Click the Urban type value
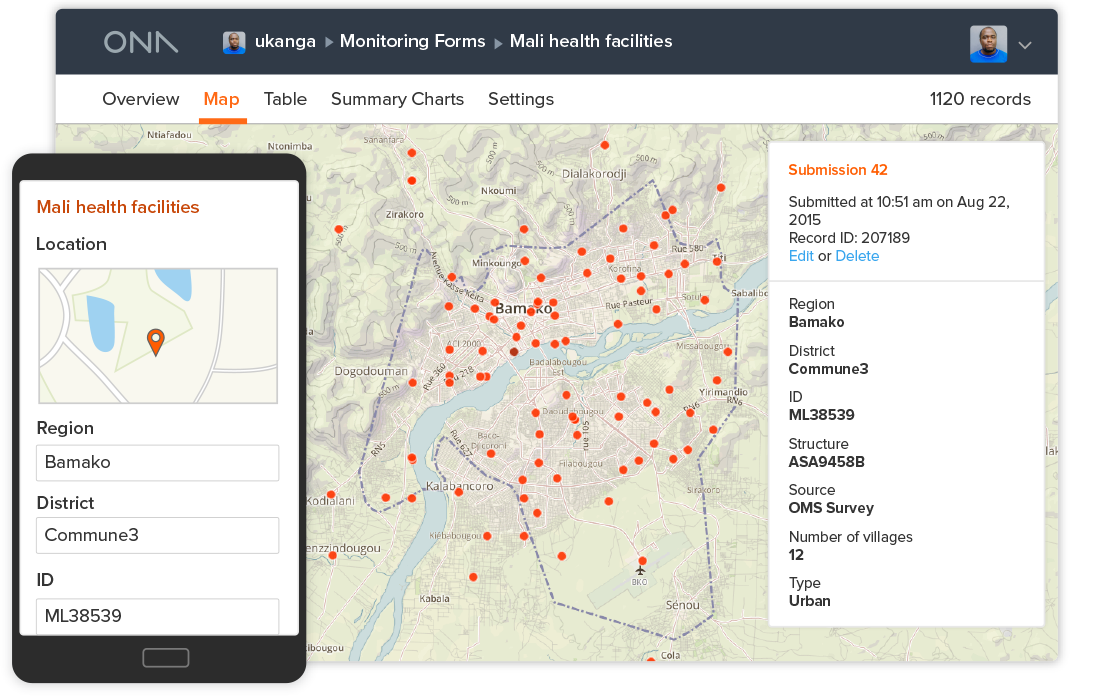 click(809, 601)
